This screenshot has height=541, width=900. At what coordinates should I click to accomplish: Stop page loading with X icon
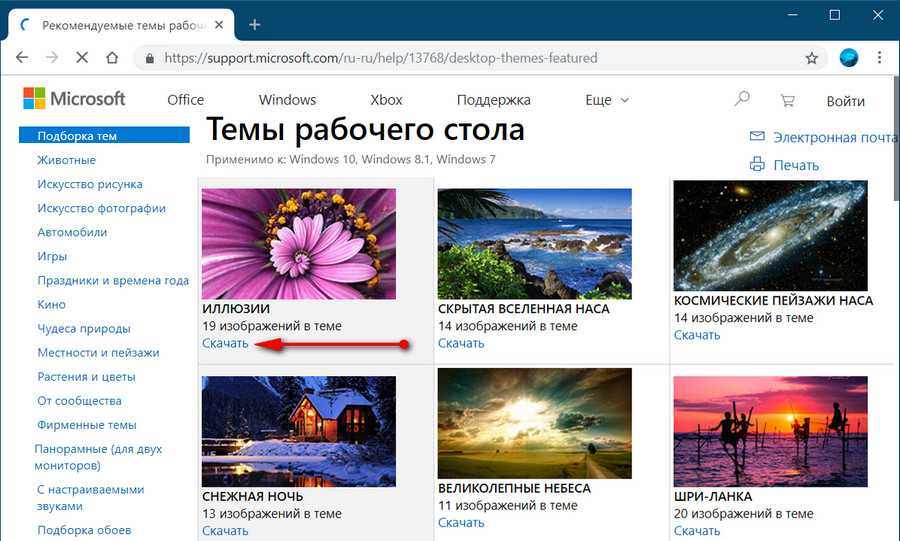(x=82, y=58)
